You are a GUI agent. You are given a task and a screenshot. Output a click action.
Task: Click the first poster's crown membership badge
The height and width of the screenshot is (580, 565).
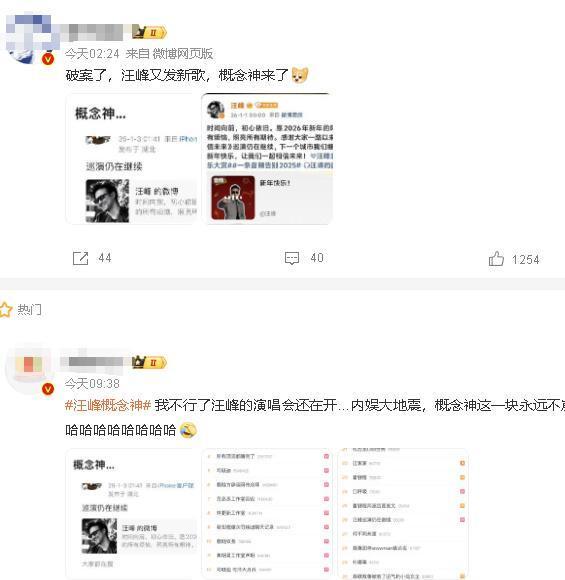pyautogui.click(x=149, y=33)
